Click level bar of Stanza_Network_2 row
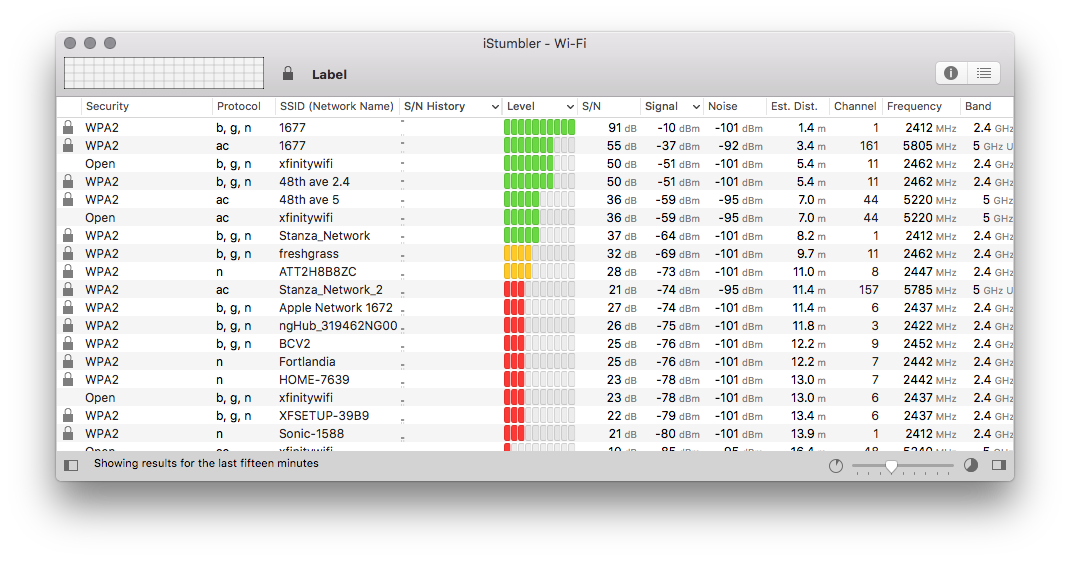Image resolution: width=1070 pixels, height=561 pixels. point(539,289)
